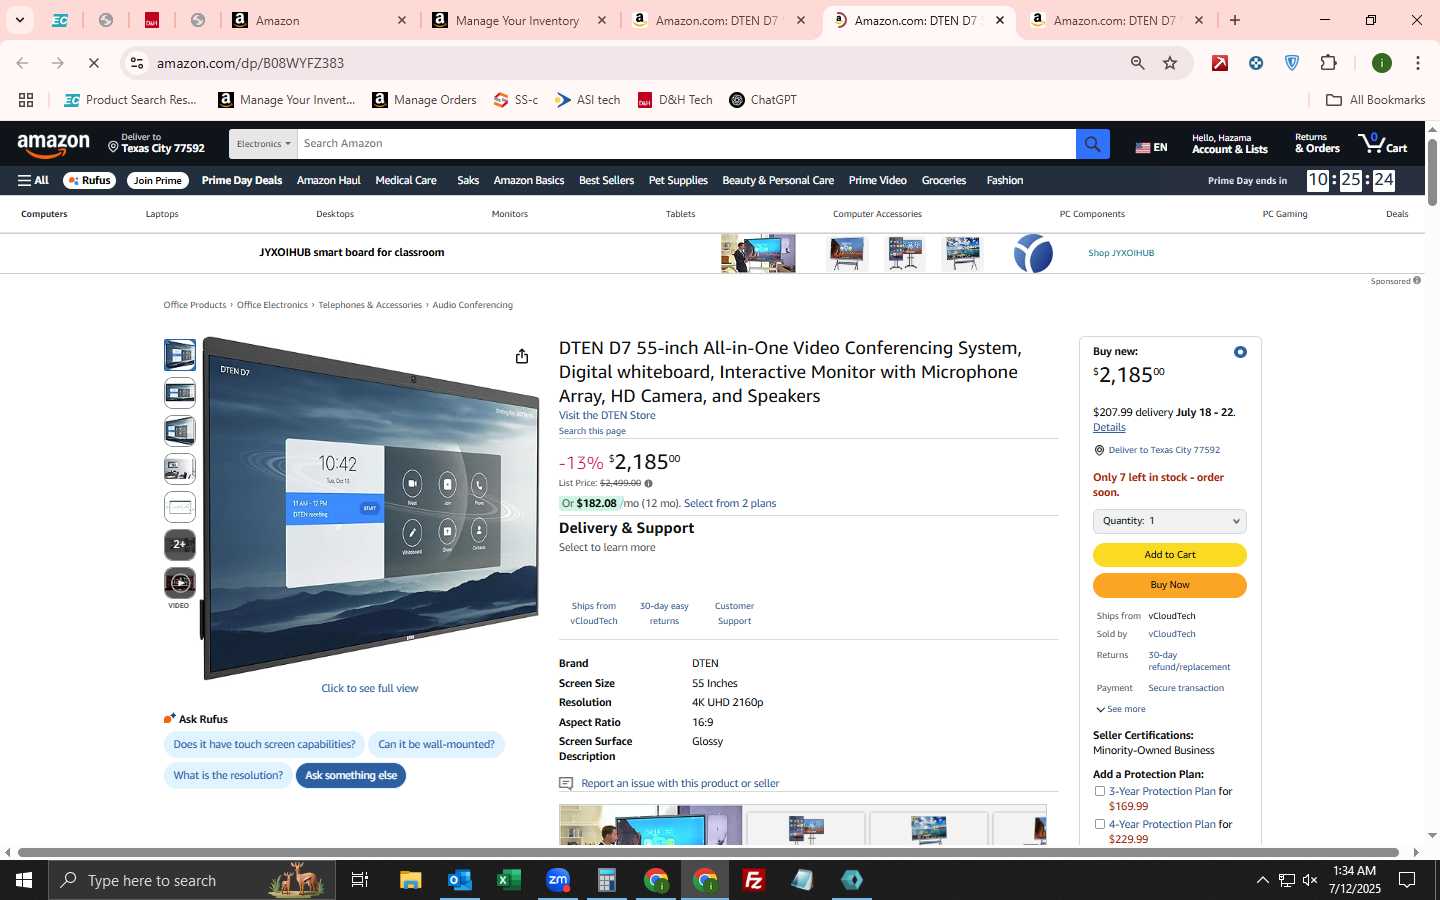Click the horizontal page scrollbar
This screenshot has width=1440, height=900.
[708, 853]
